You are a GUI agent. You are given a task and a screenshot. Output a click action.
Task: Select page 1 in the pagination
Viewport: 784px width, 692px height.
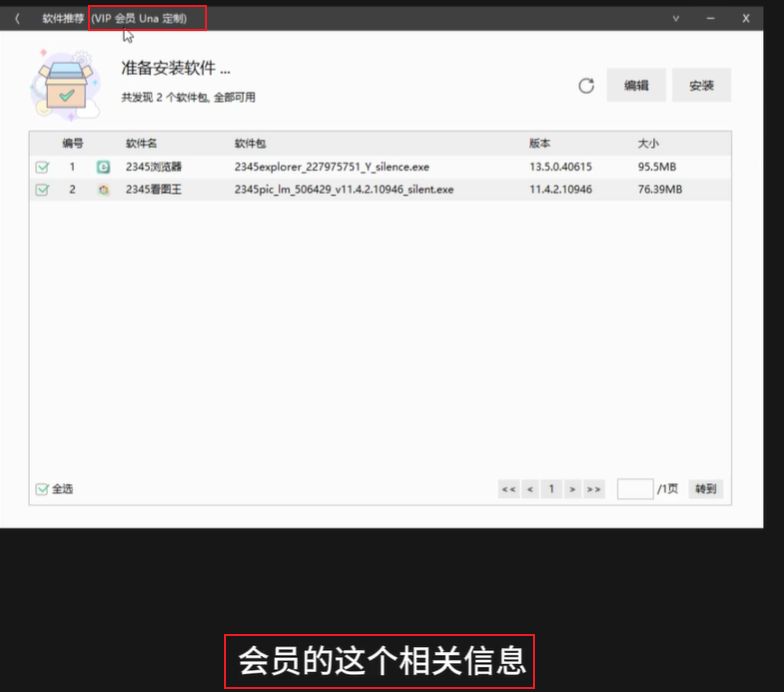coord(551,489)
